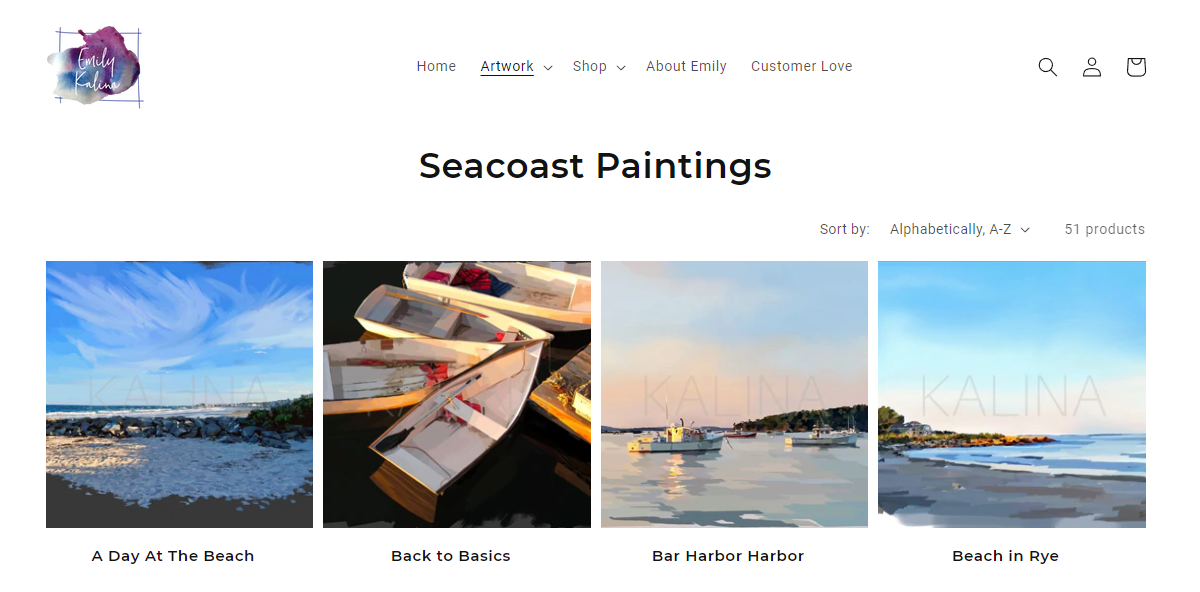Open the About Emily page
Viewport: 1200px width, 592px height.
[x=686, y=67]
